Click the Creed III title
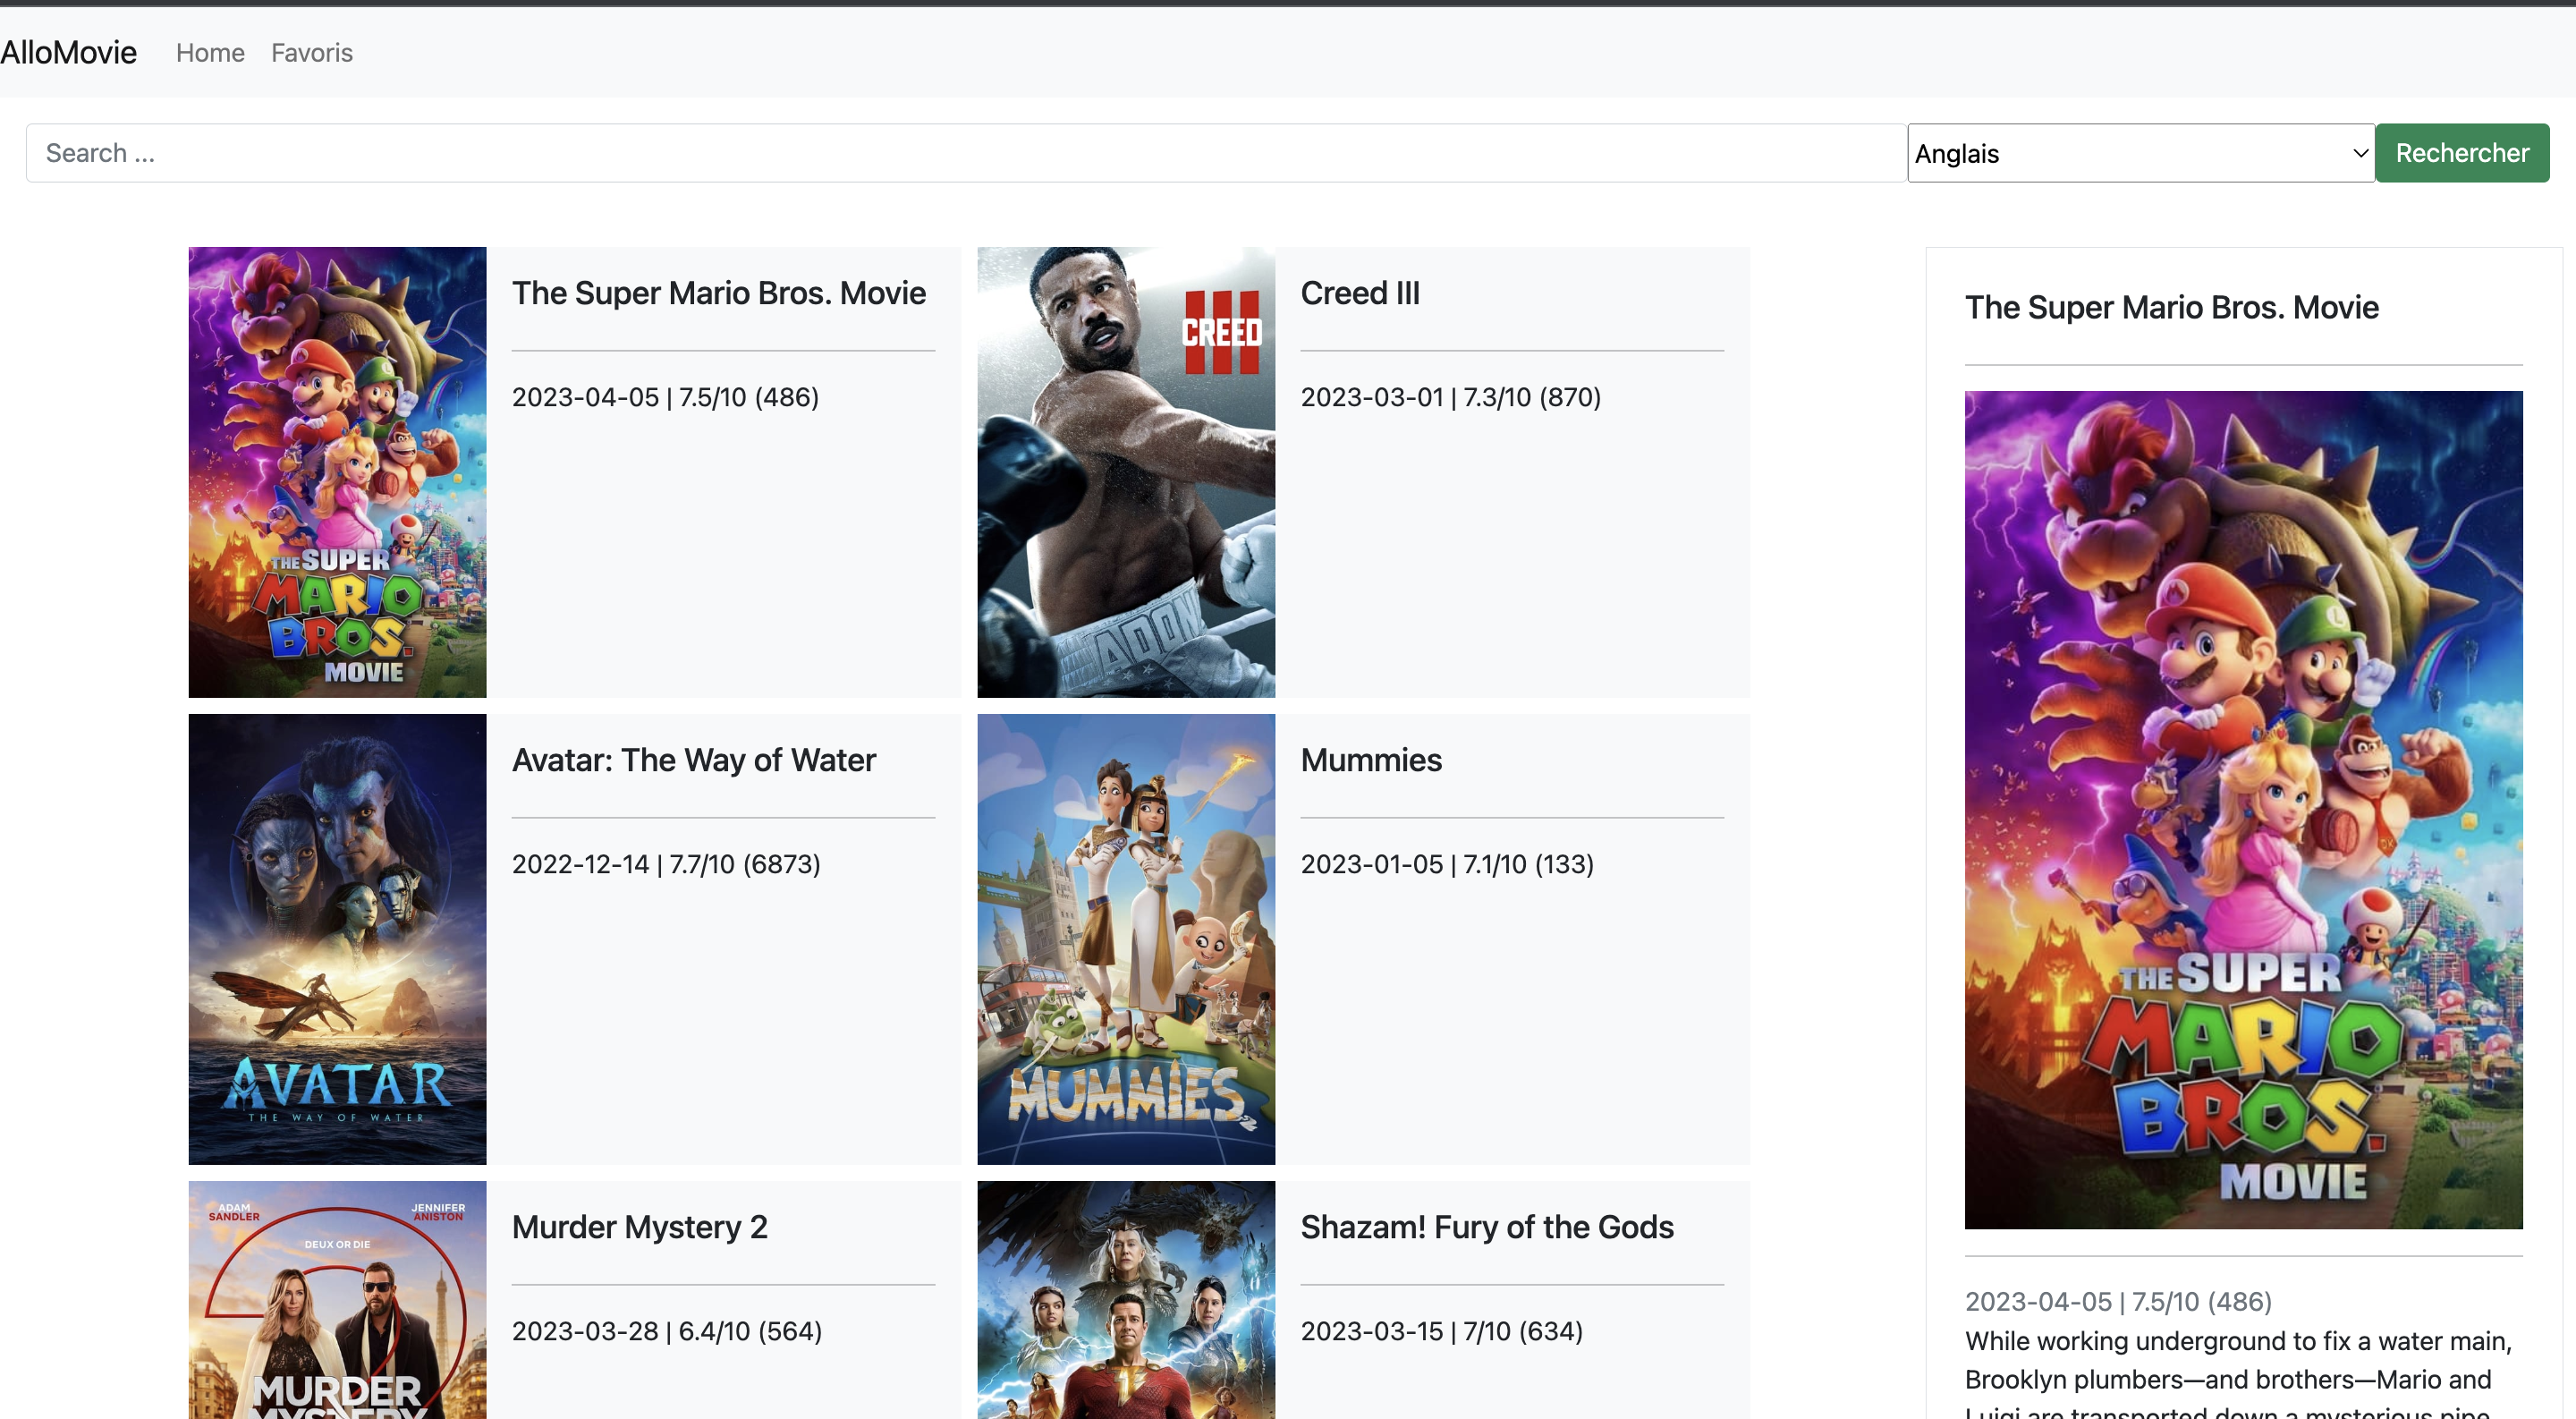The image size is (2576, 1419). [x=1360, y=293]
